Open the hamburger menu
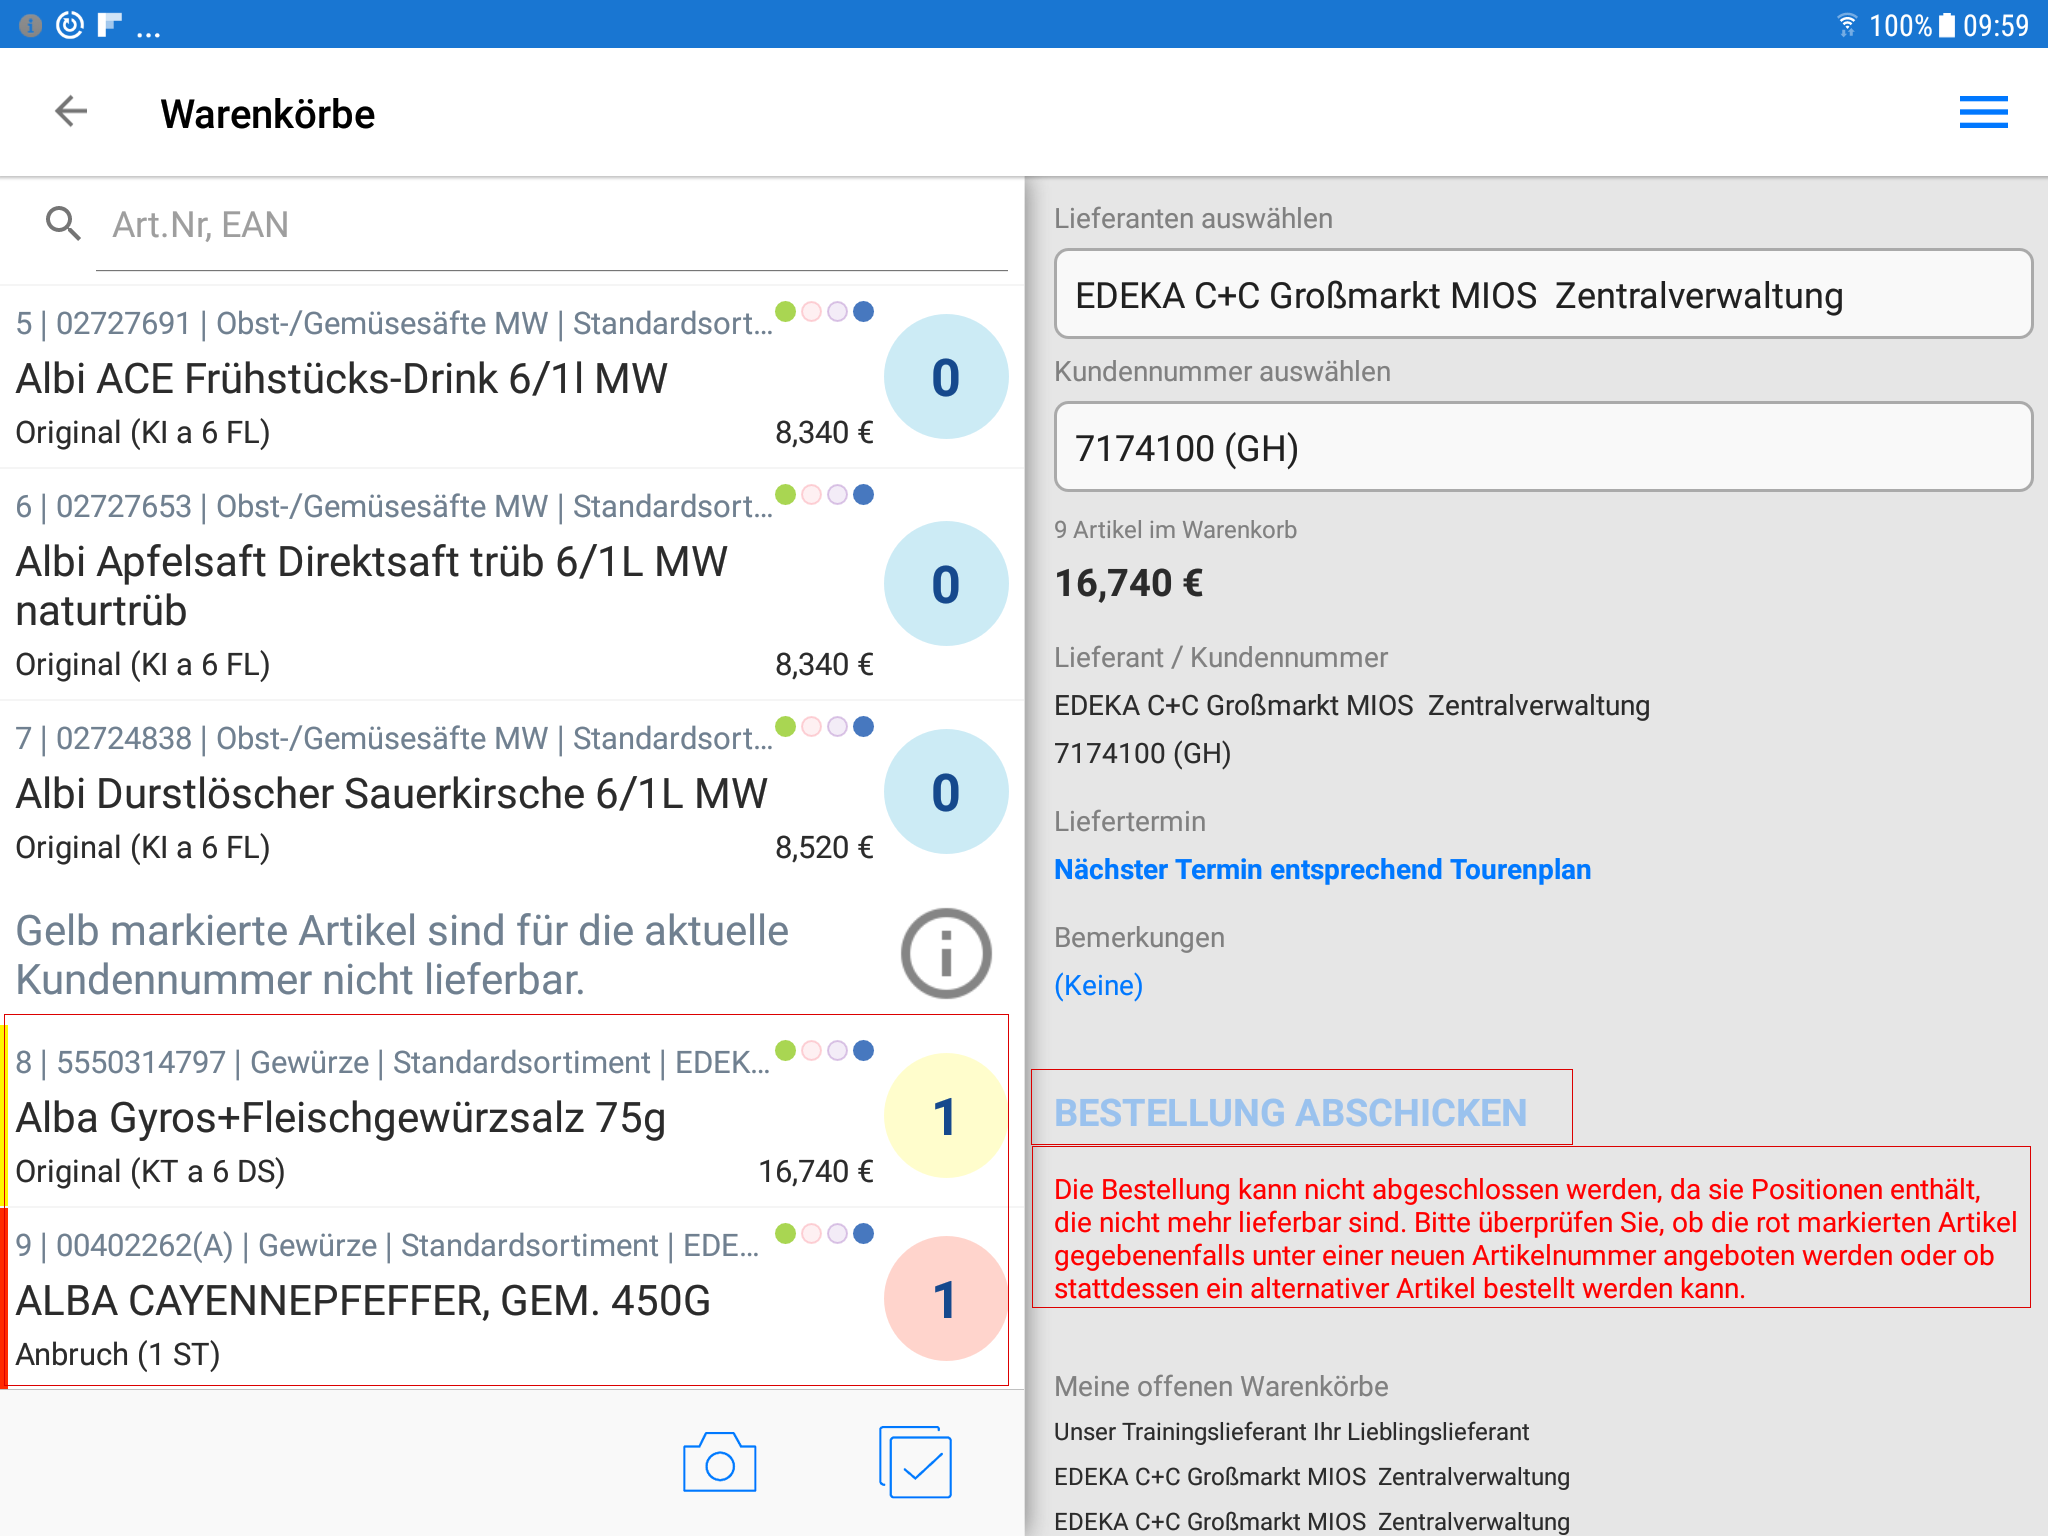The height and width of the screenshot is (1536, 2048). [x=1983, y=113]
